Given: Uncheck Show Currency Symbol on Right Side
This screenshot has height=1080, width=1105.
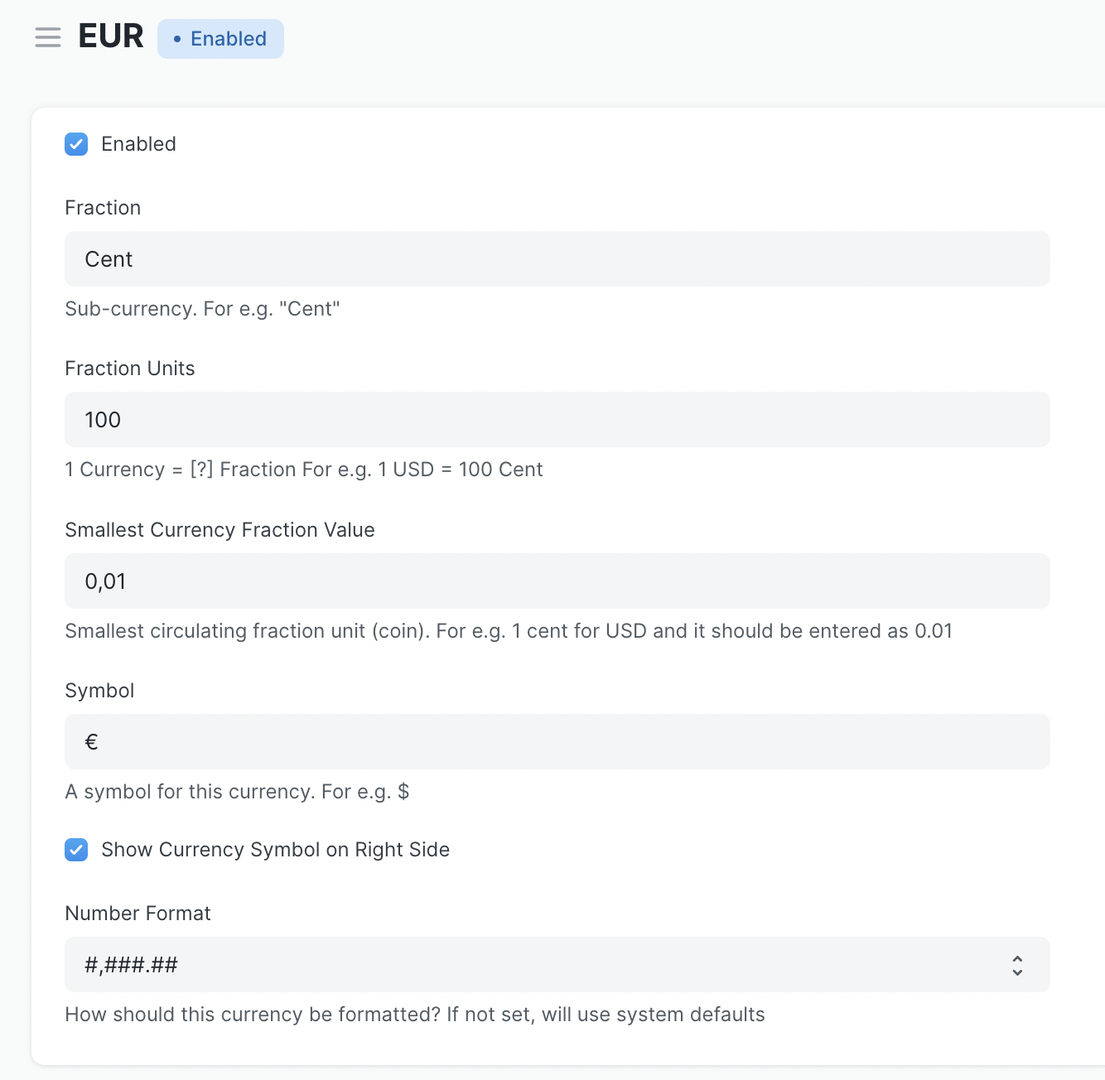Looking at the screenshot, I should pos(76,849).
